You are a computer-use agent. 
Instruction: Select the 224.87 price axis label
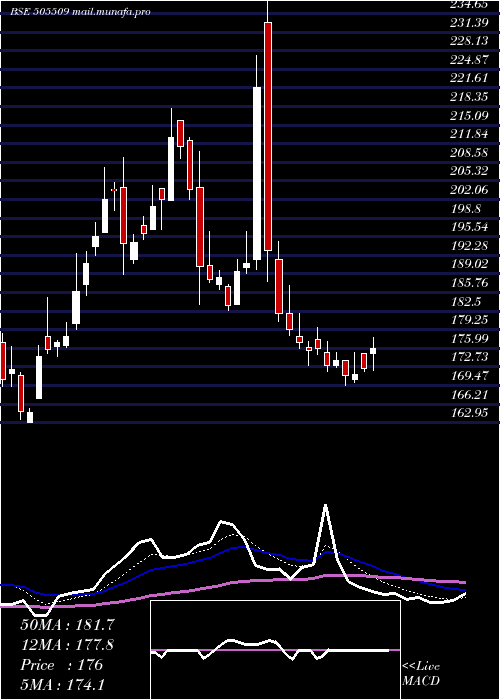coord(469,59)
